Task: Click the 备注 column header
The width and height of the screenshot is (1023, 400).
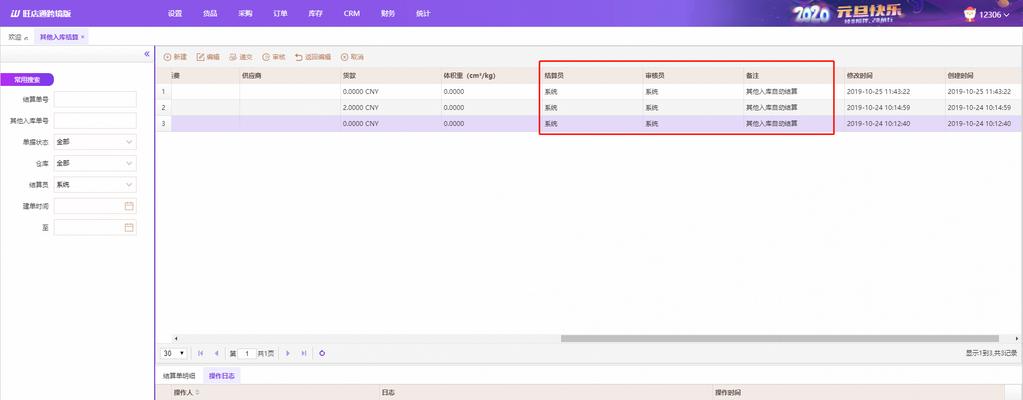Action: tap(793, 76)
